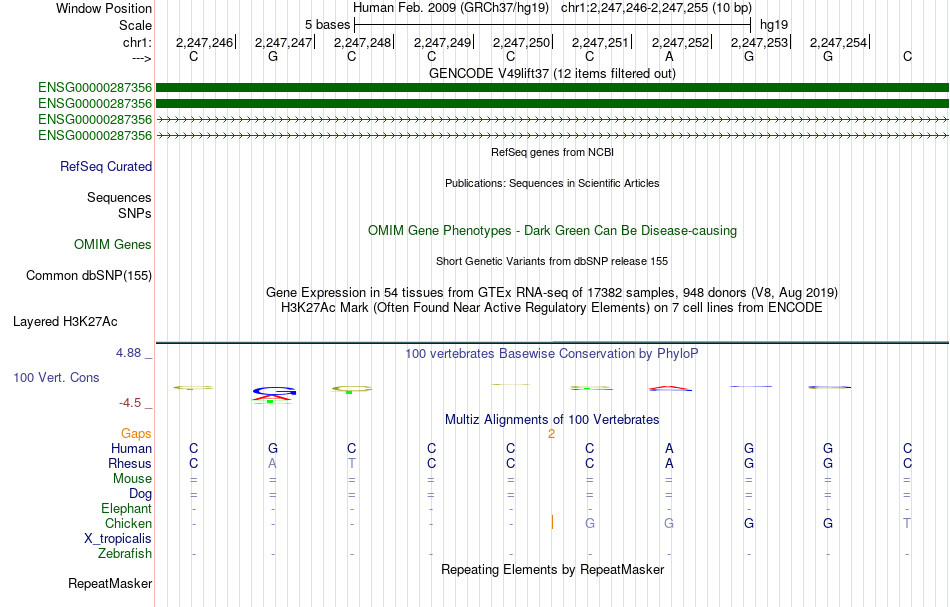This screenshot has width=950, height=607.
Task: Click Short Genetic Variants from dbSNP title
Action: click(x=552, y=261)
